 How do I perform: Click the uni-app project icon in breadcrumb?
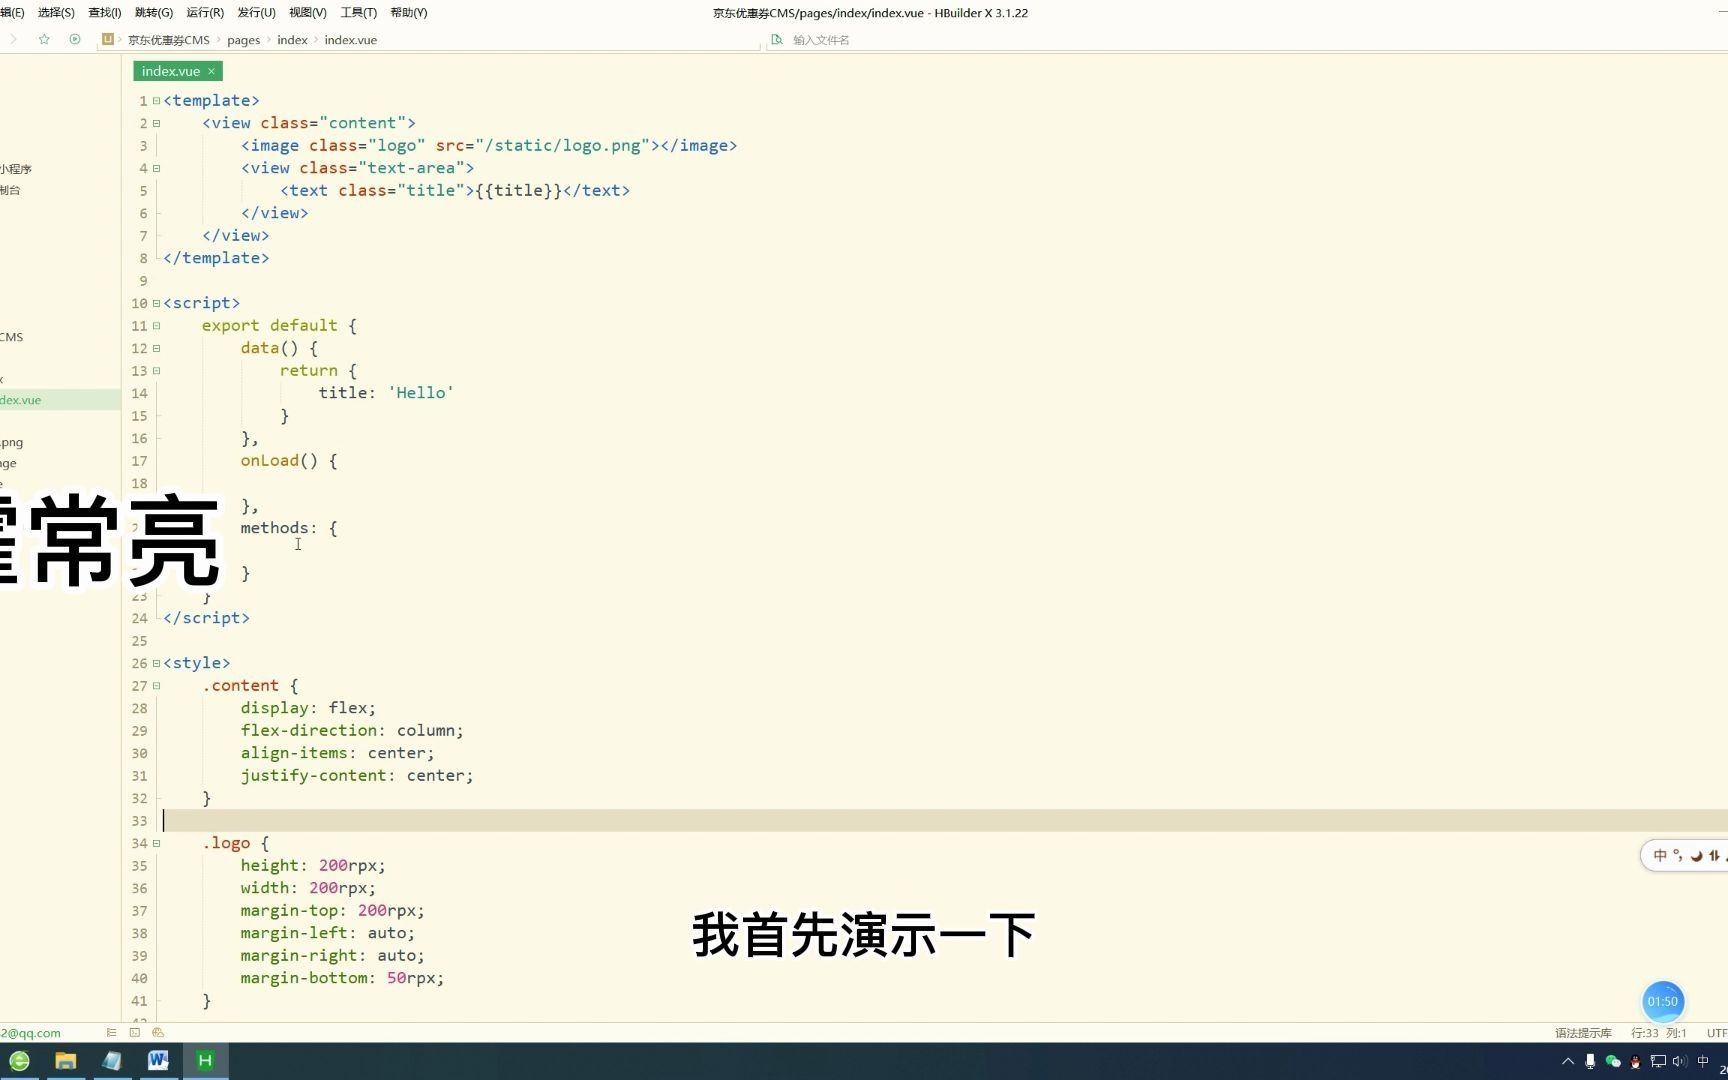point(108,39)
